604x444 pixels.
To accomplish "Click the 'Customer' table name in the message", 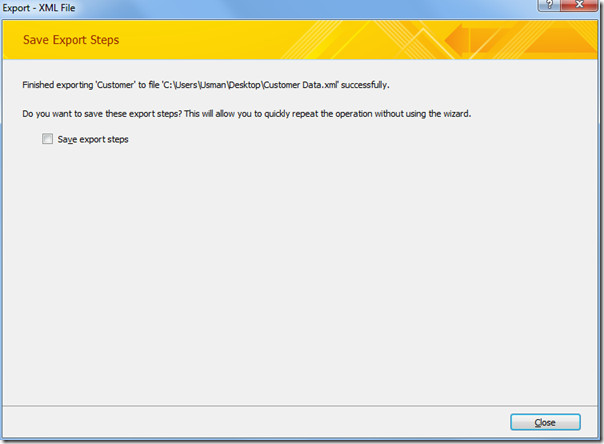I will pos(115,85).
